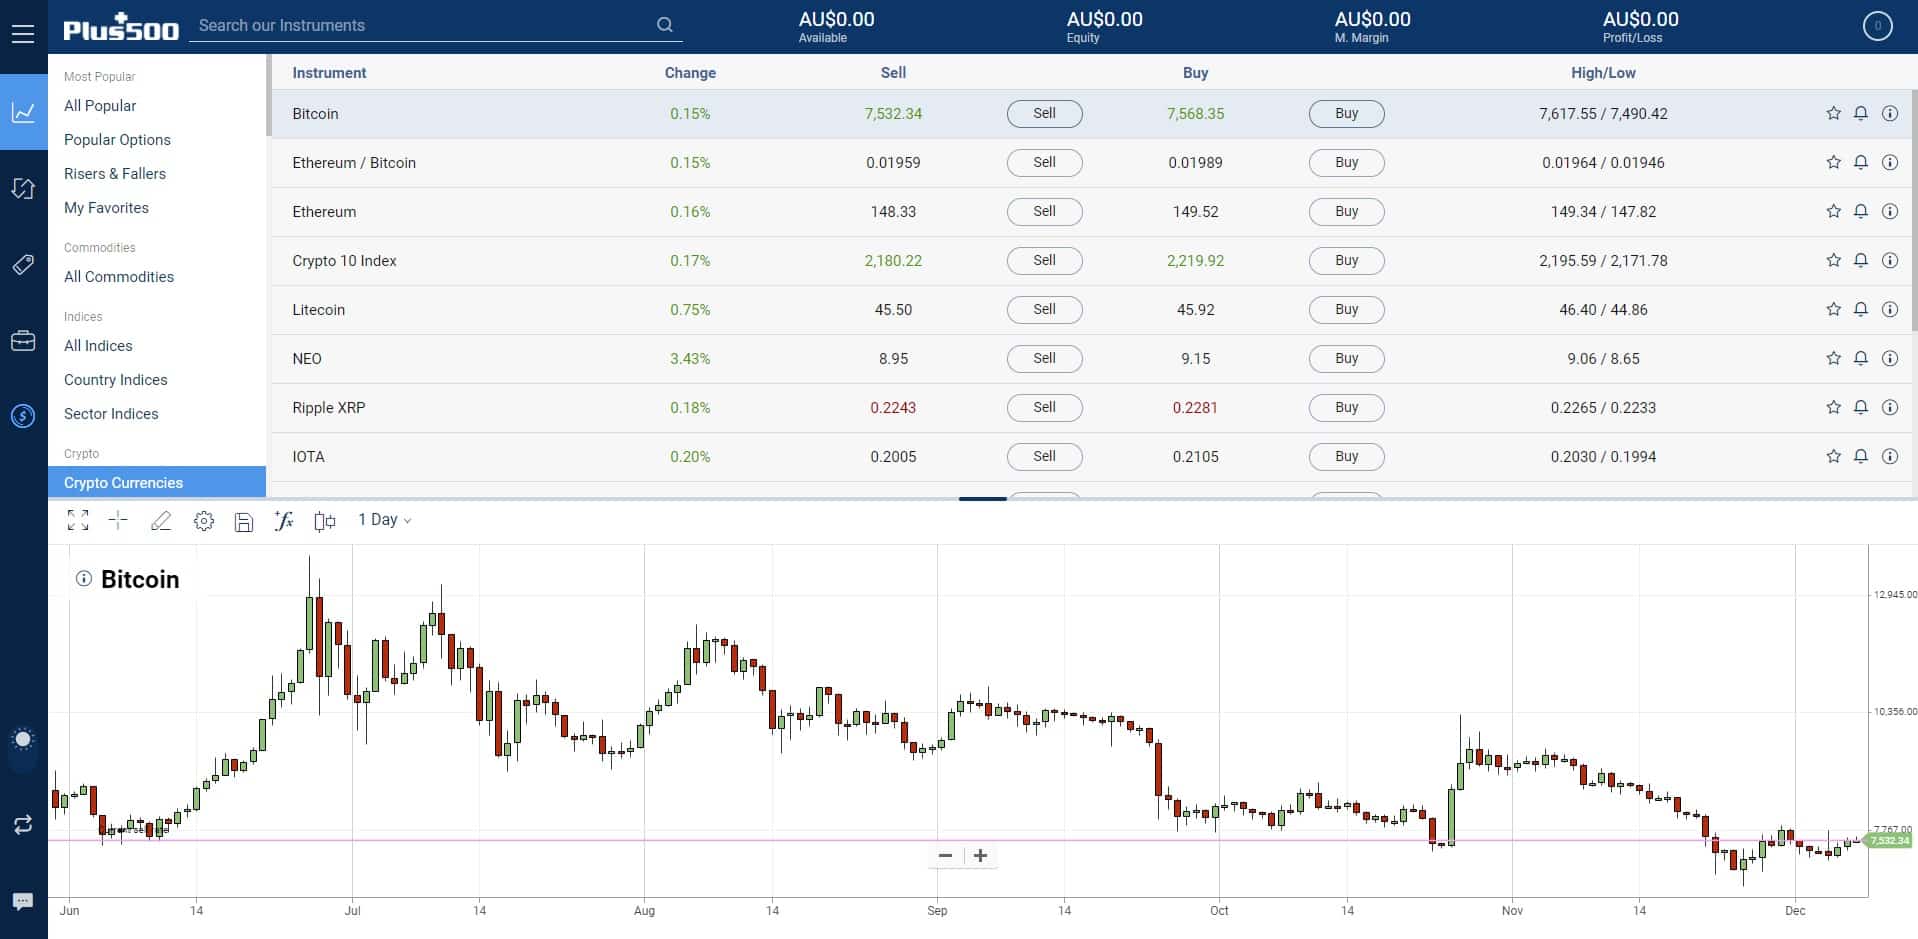The width and height of the screenshot is (1918, 939).
Task: Buy Bitcoin
Action: [1346, 114]
